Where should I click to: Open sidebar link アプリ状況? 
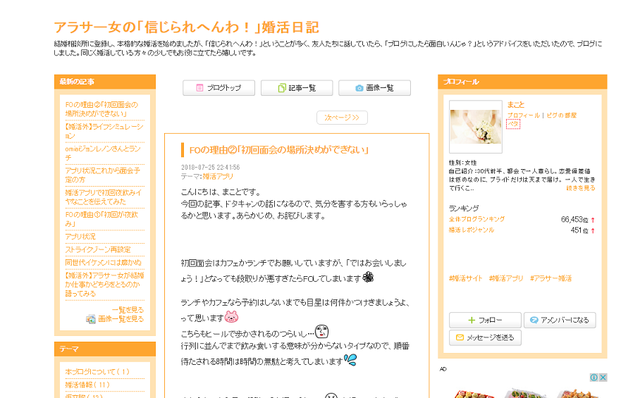pyautogui.click(x=80, y=237)
